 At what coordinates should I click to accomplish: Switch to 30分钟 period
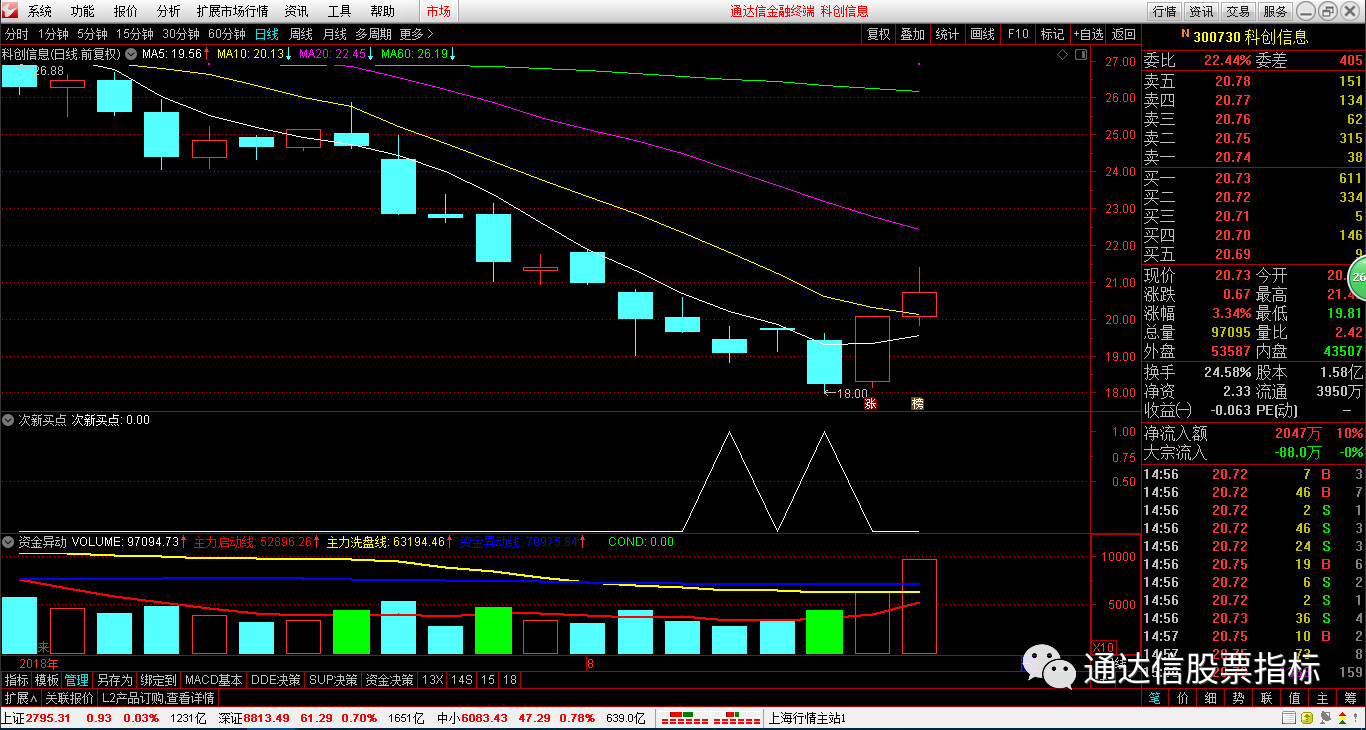coord(181,34)
